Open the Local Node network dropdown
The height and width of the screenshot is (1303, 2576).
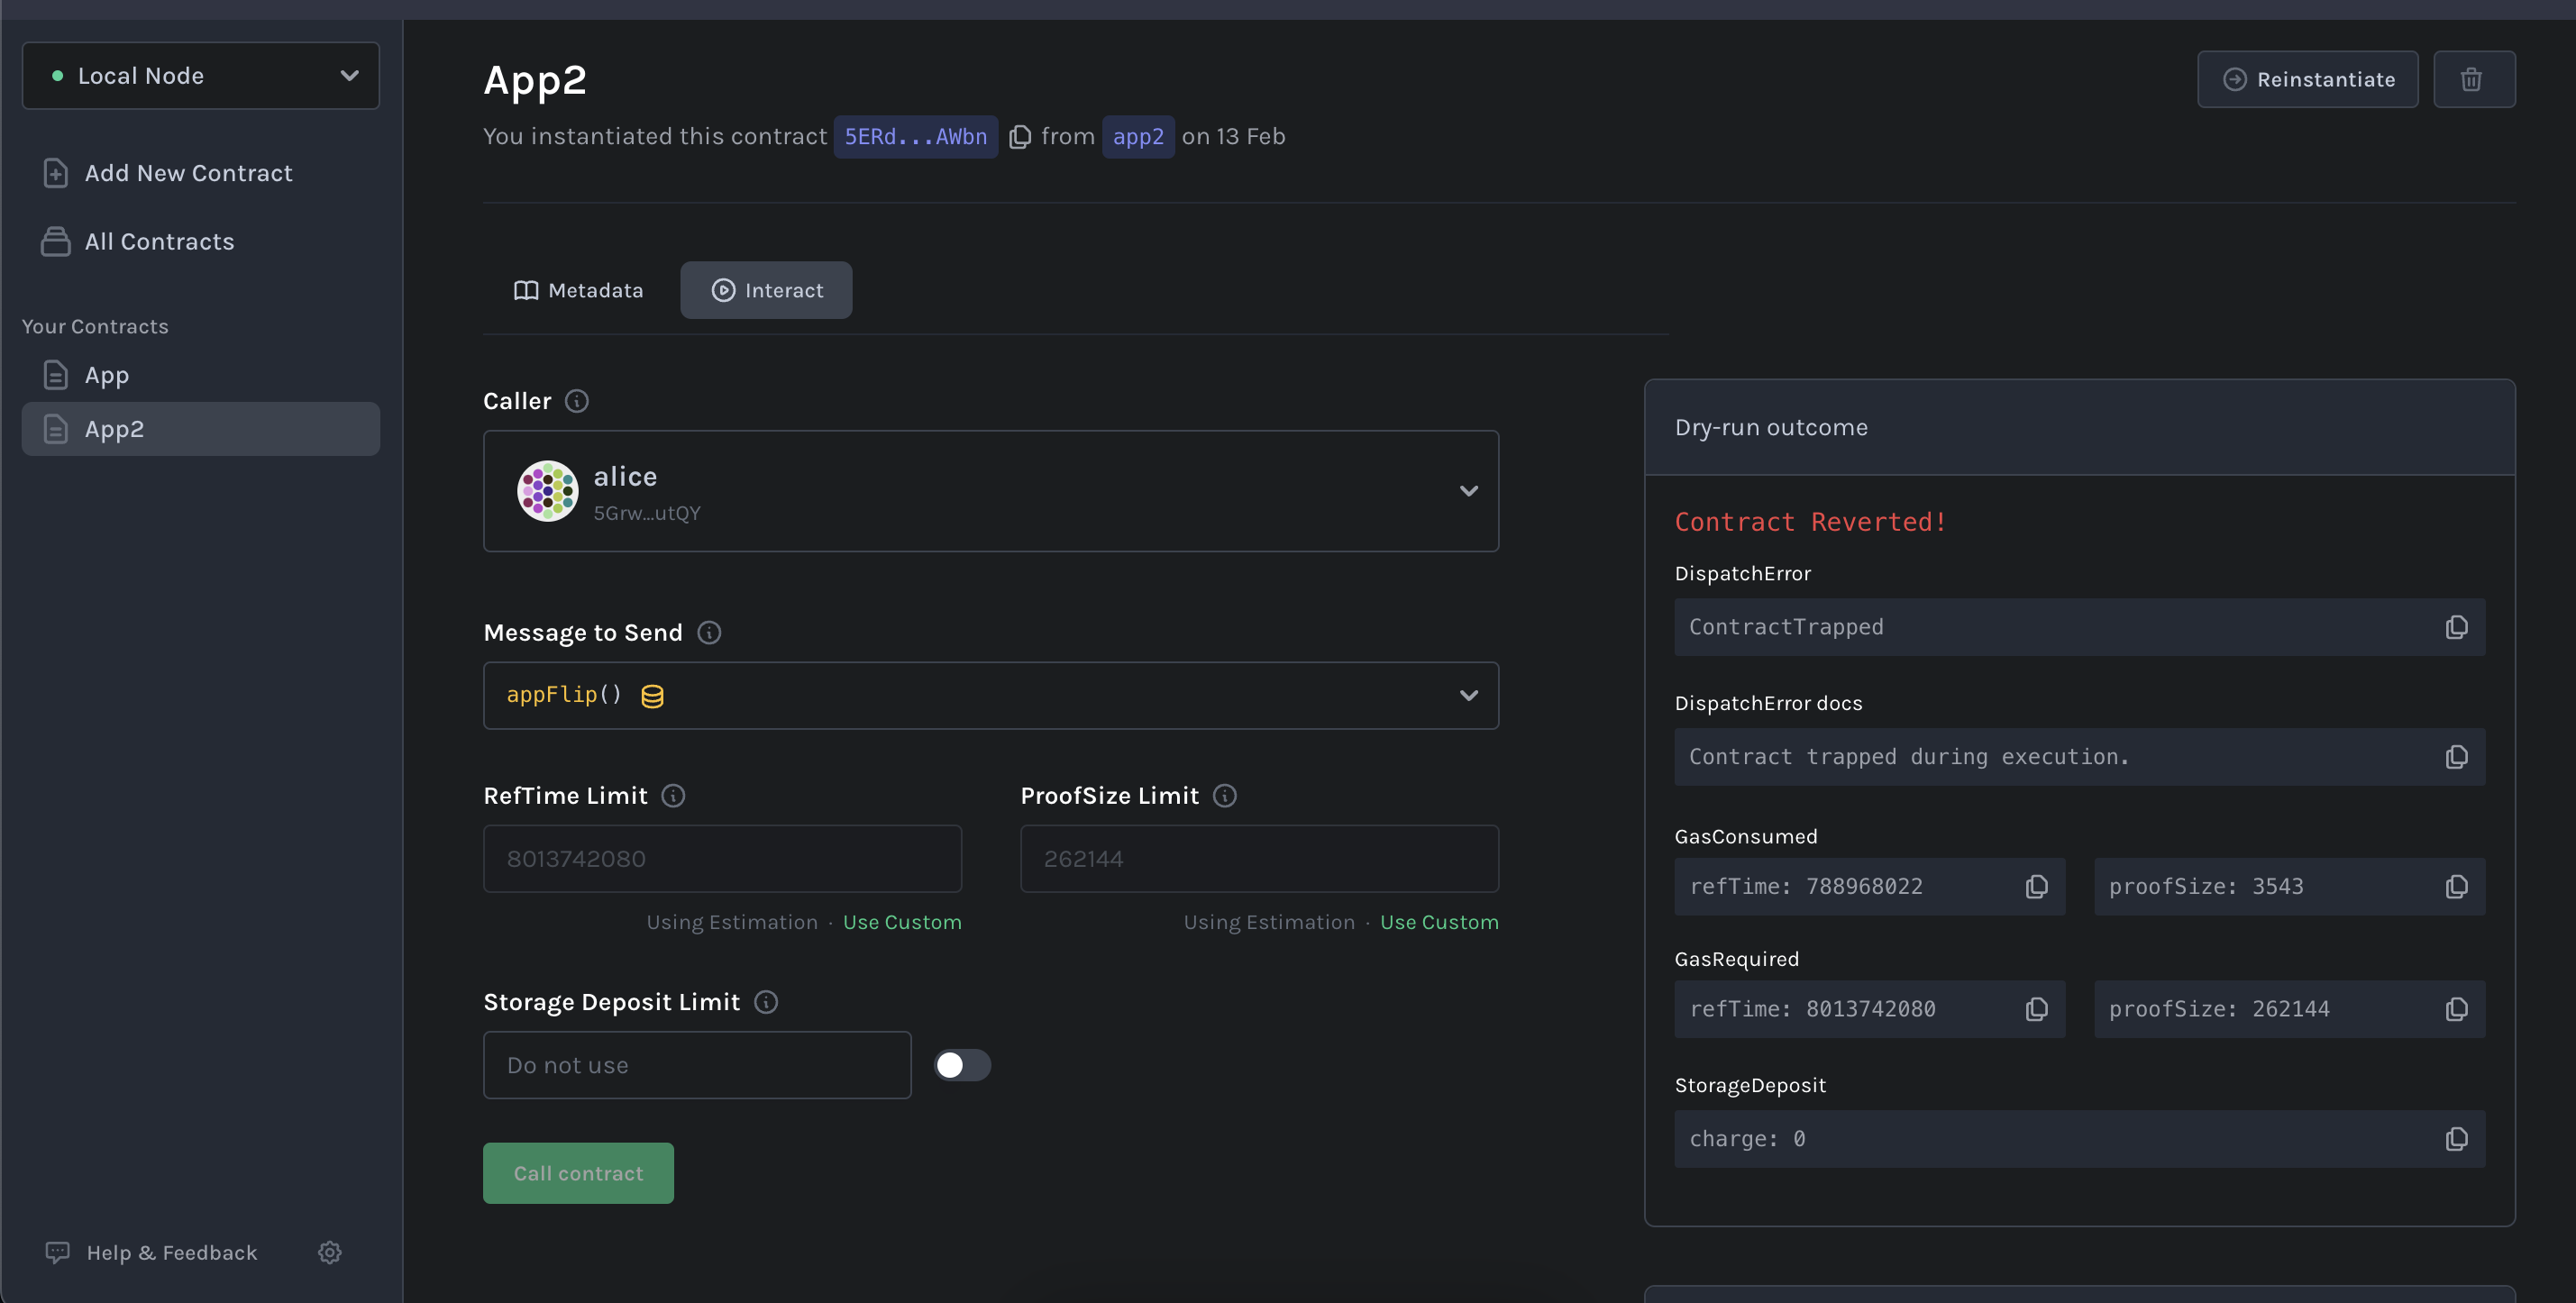click(x=200, y=76)
